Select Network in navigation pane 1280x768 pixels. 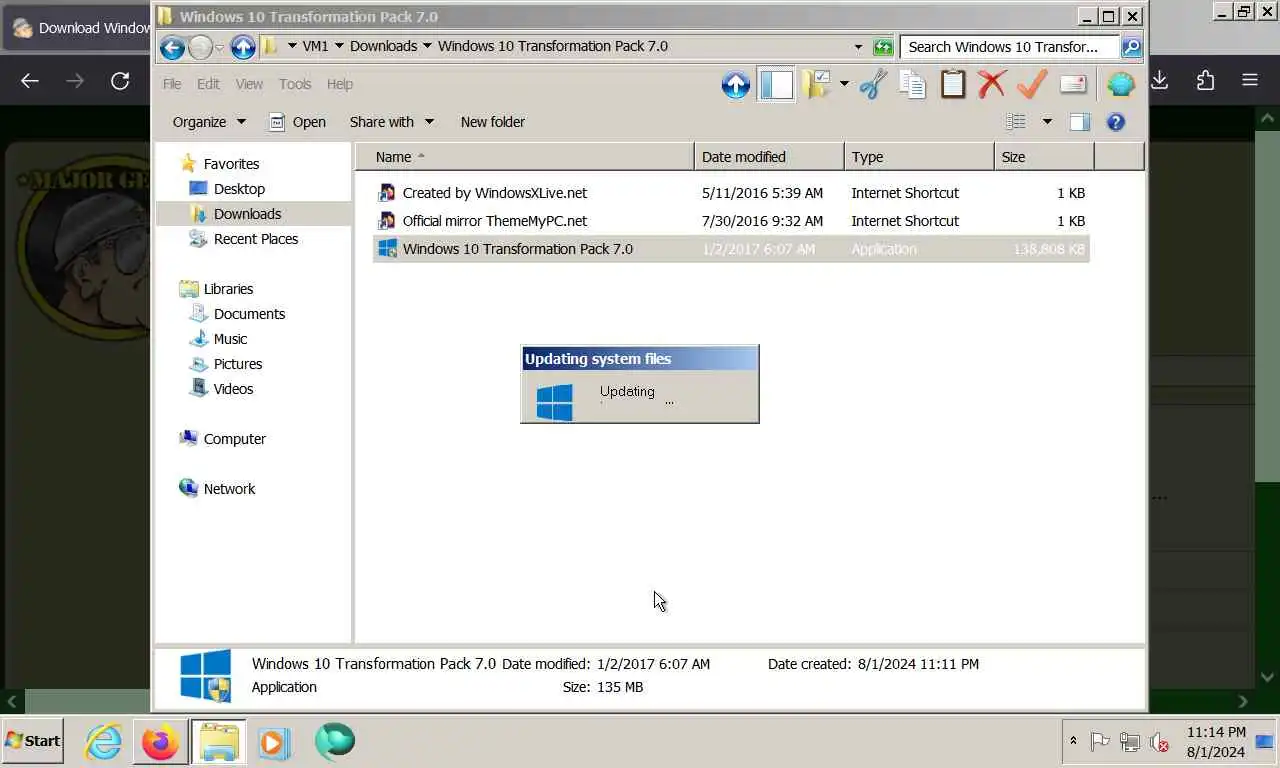click(x=229, y=489)
